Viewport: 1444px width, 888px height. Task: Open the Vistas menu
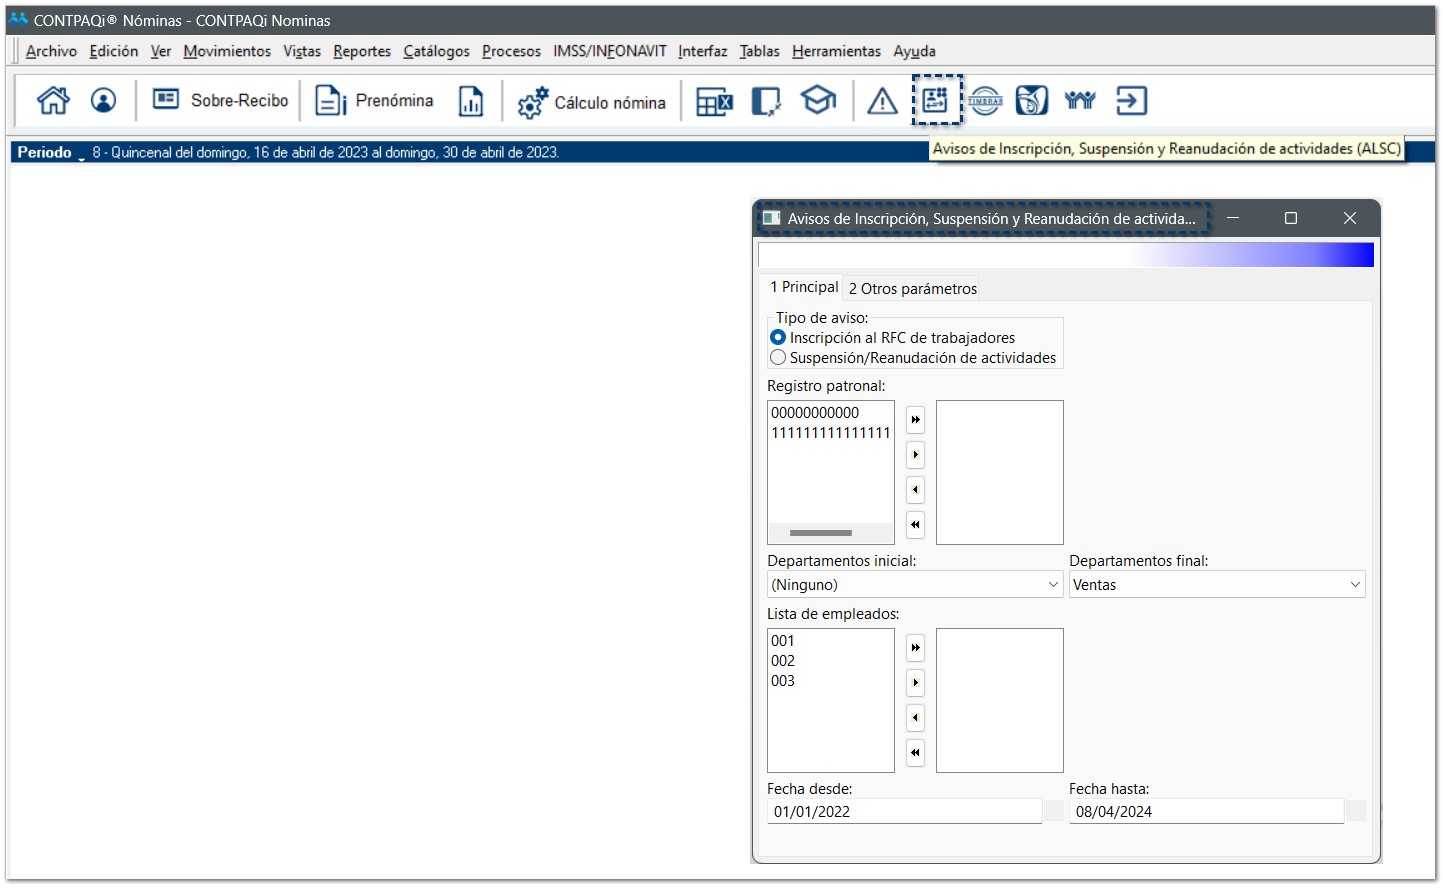click(302, 51)
